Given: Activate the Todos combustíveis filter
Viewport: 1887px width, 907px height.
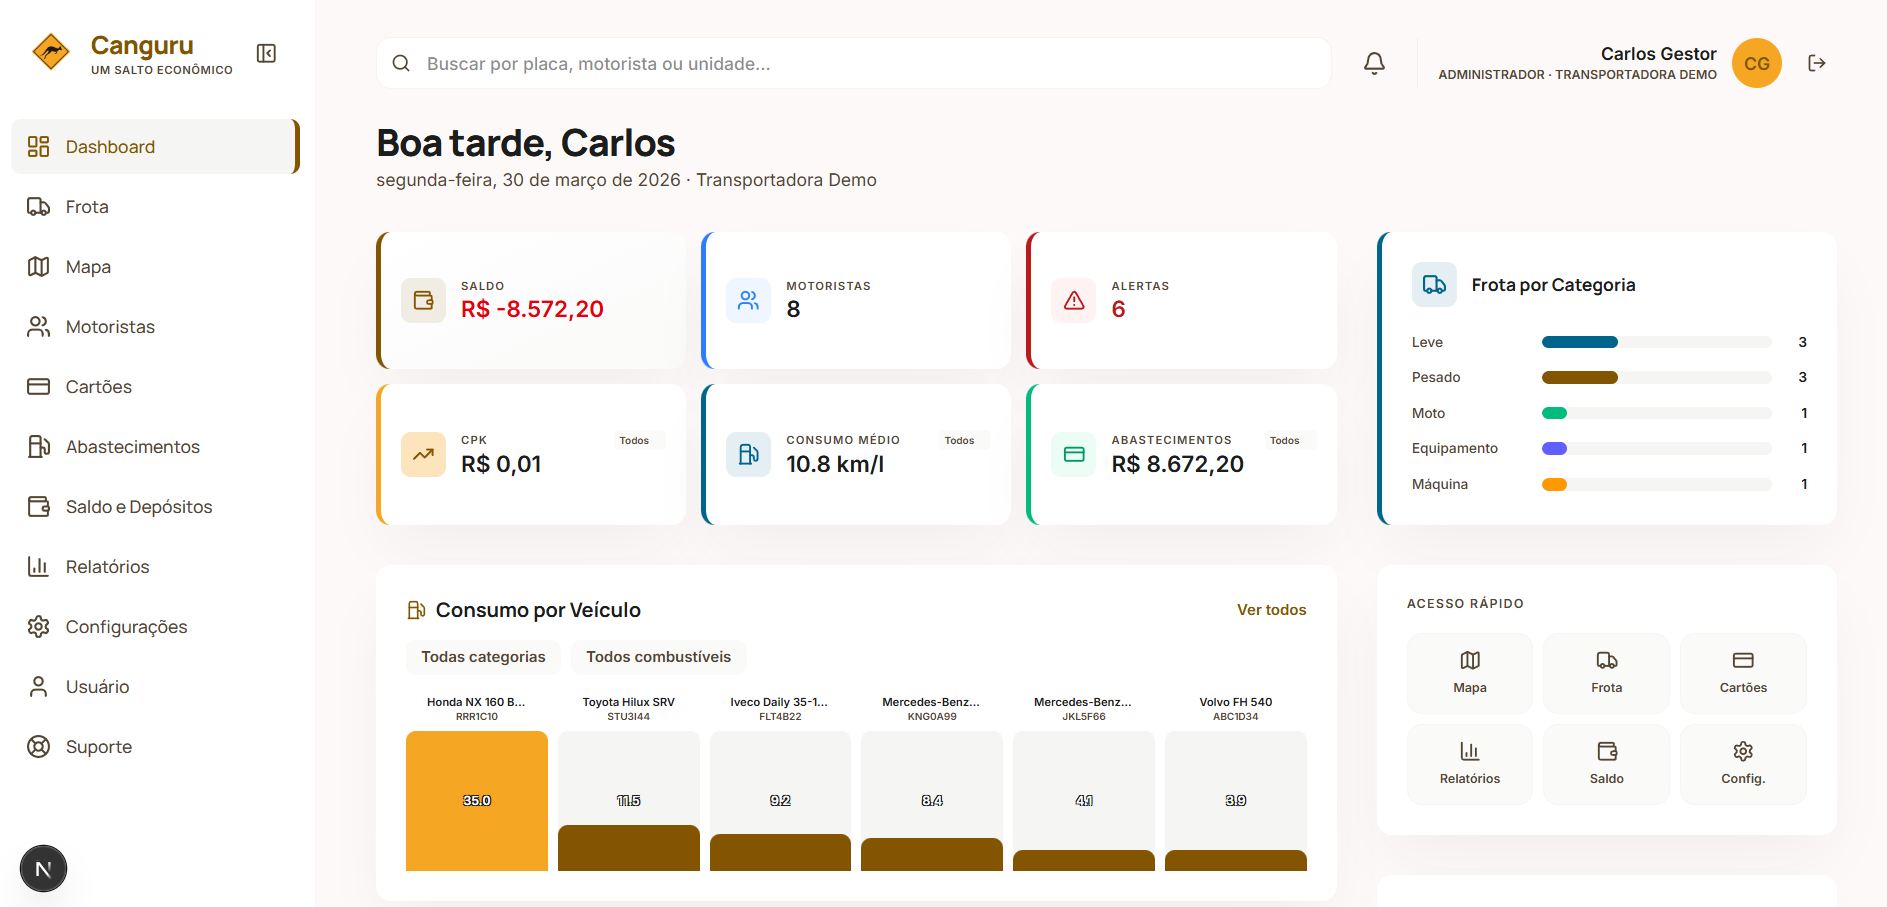Looking at the screenshot, I should coord(659,657).
